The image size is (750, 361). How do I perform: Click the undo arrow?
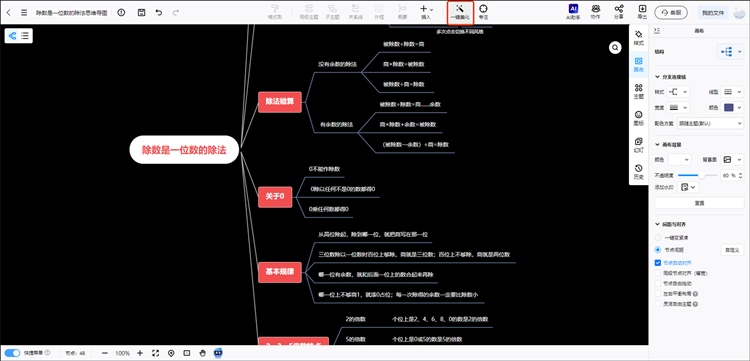[159, 13]
